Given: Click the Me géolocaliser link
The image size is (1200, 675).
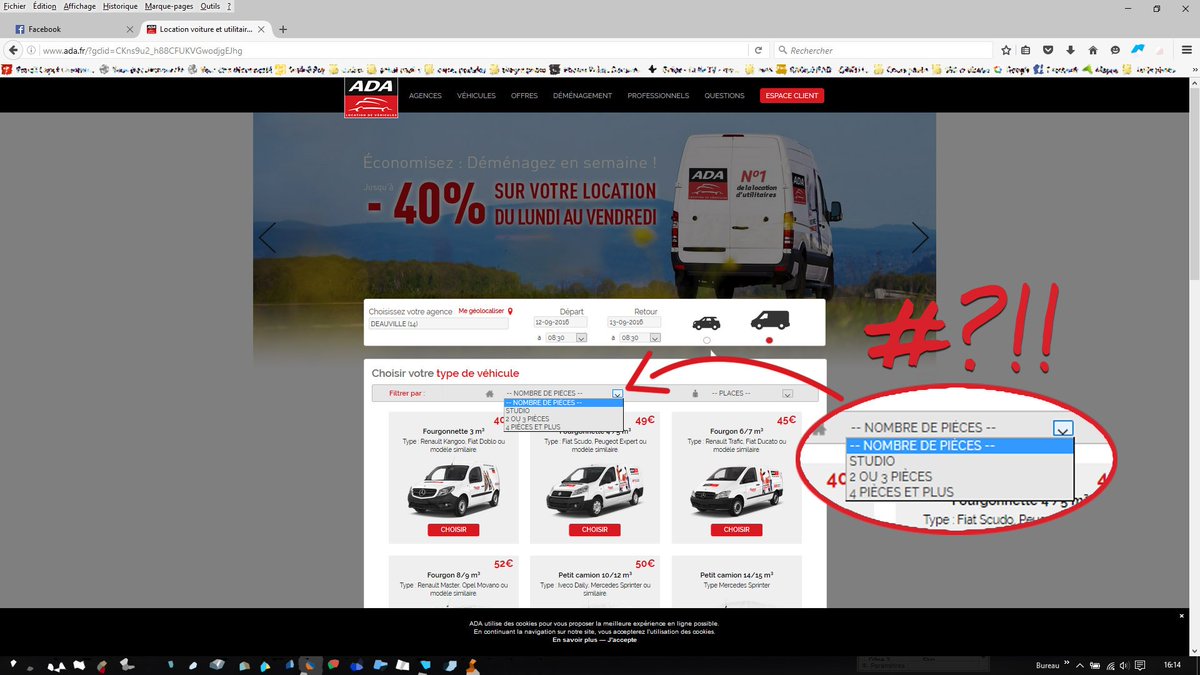Looking at the screenshot, I should click(x=482, y=311).
